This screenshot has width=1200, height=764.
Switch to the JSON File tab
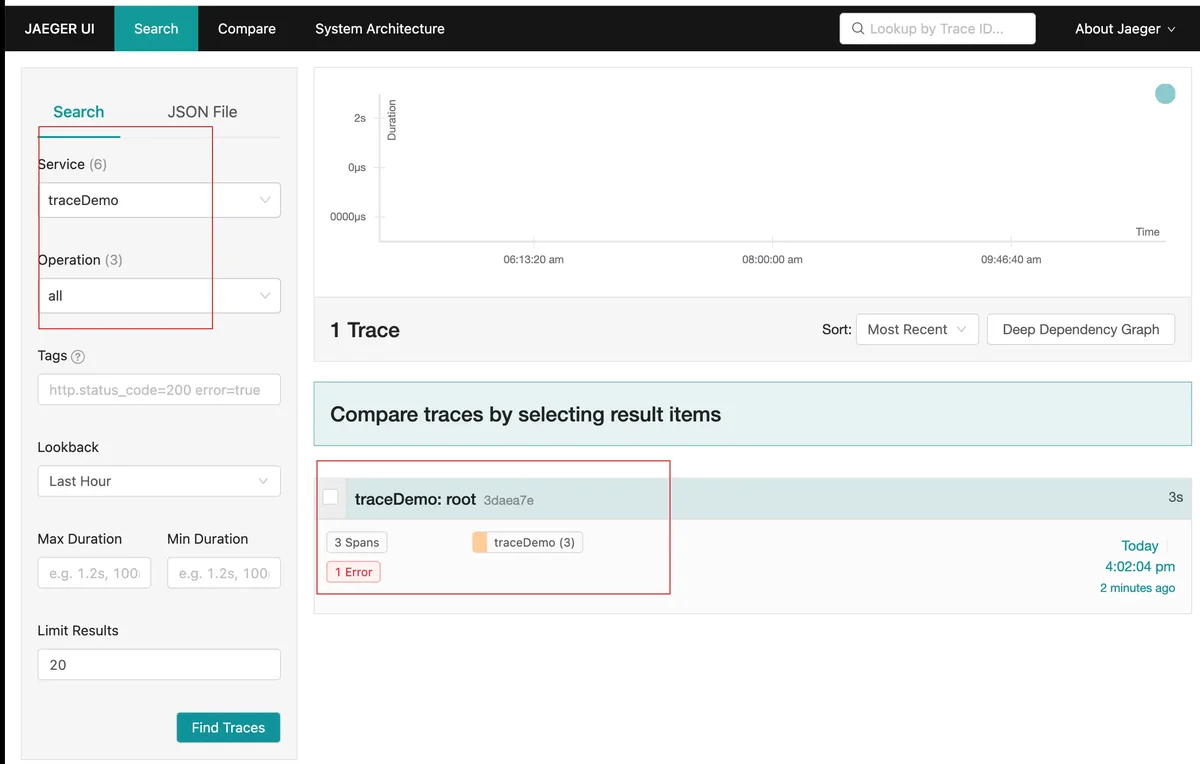[x=202, y=112]
